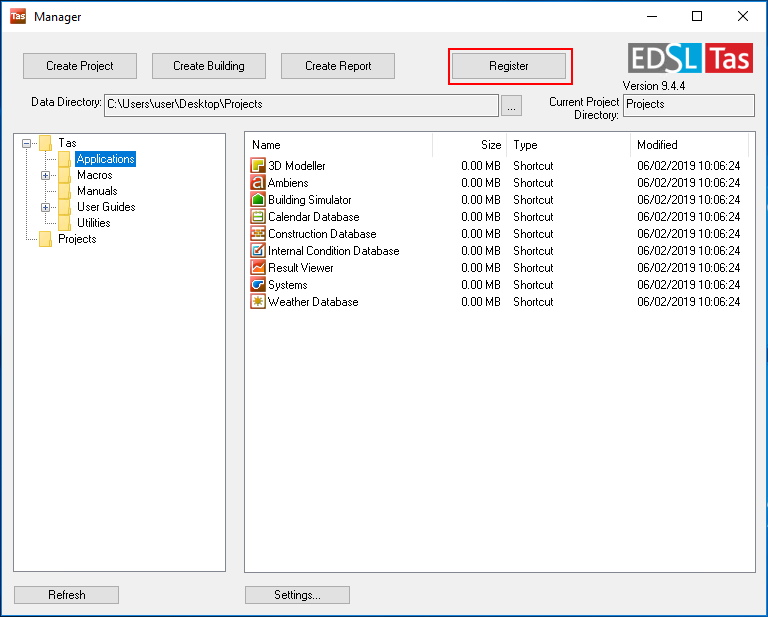Sort list by Modified column header
The height and width of the screenshot is (617, 768).
690,145
